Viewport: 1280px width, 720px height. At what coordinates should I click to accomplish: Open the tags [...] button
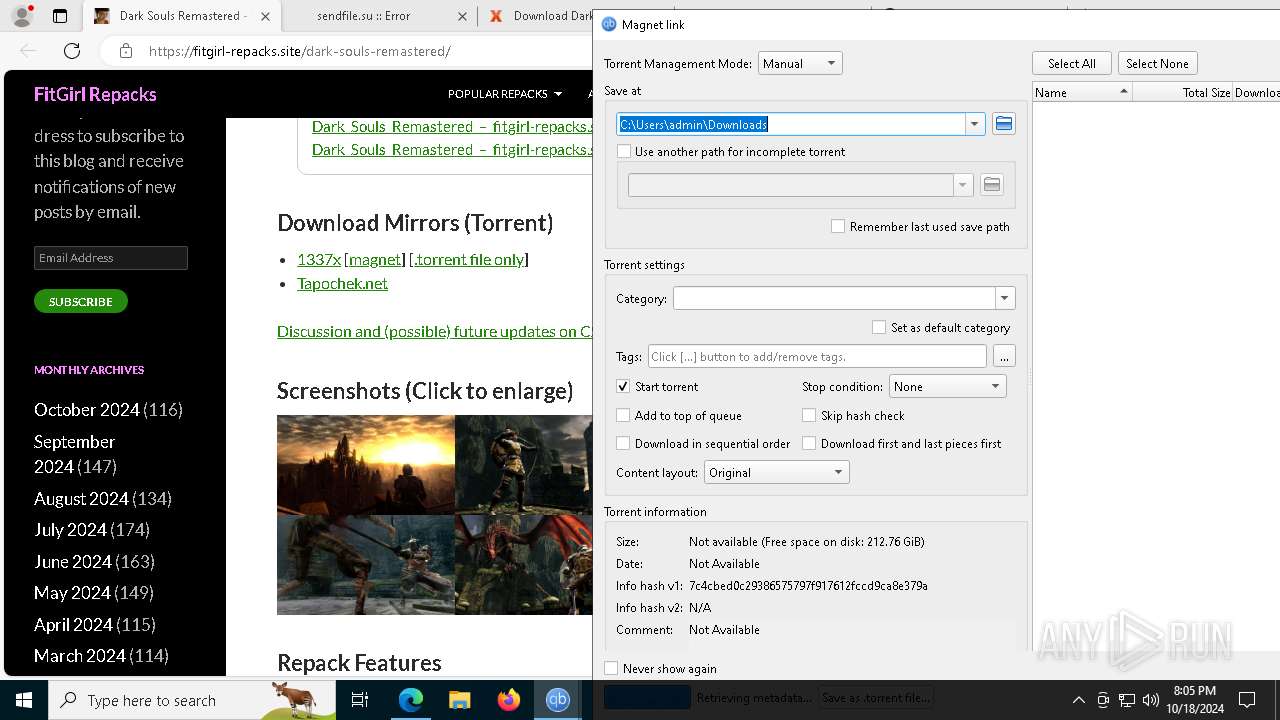click(1004, 356)
